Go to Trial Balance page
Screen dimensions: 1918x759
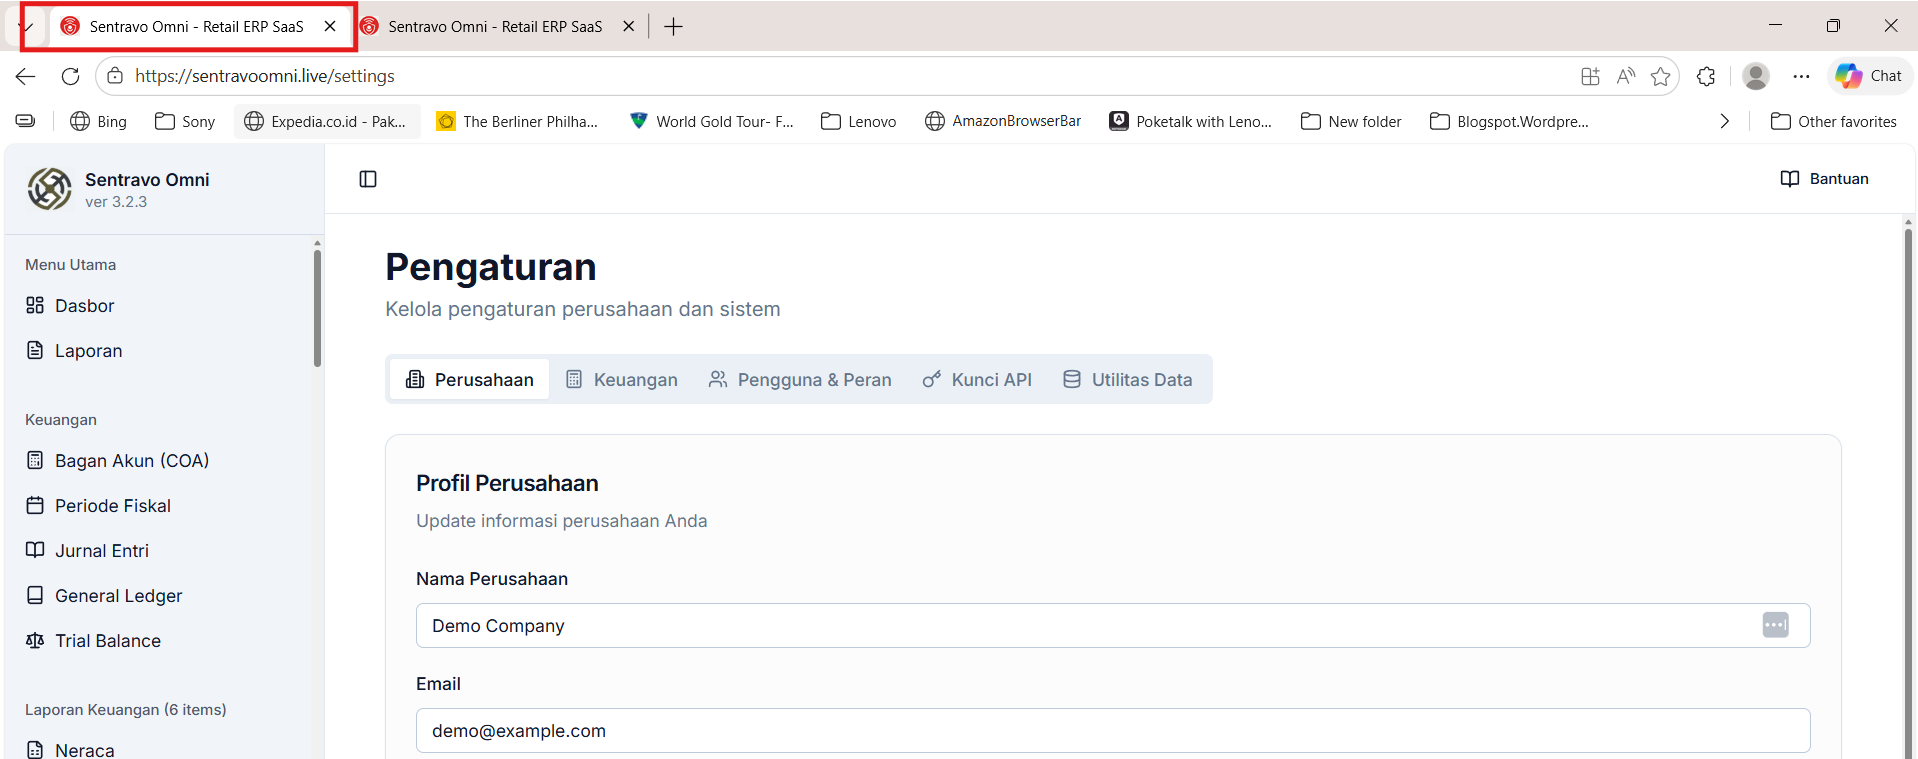[x=107, y=641]
